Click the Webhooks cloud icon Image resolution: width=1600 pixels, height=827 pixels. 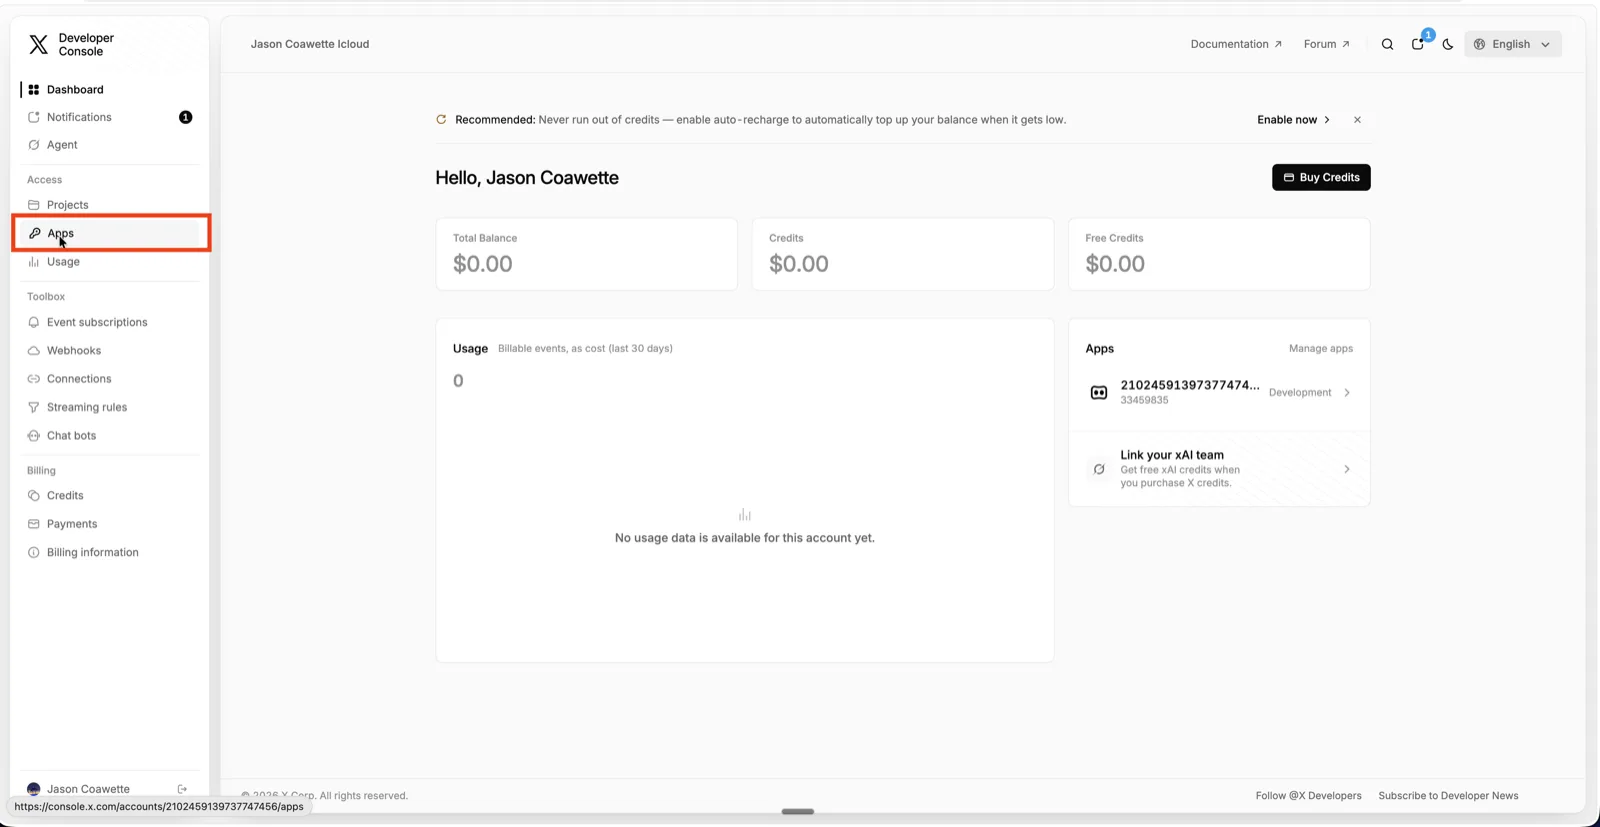point(34,351)
